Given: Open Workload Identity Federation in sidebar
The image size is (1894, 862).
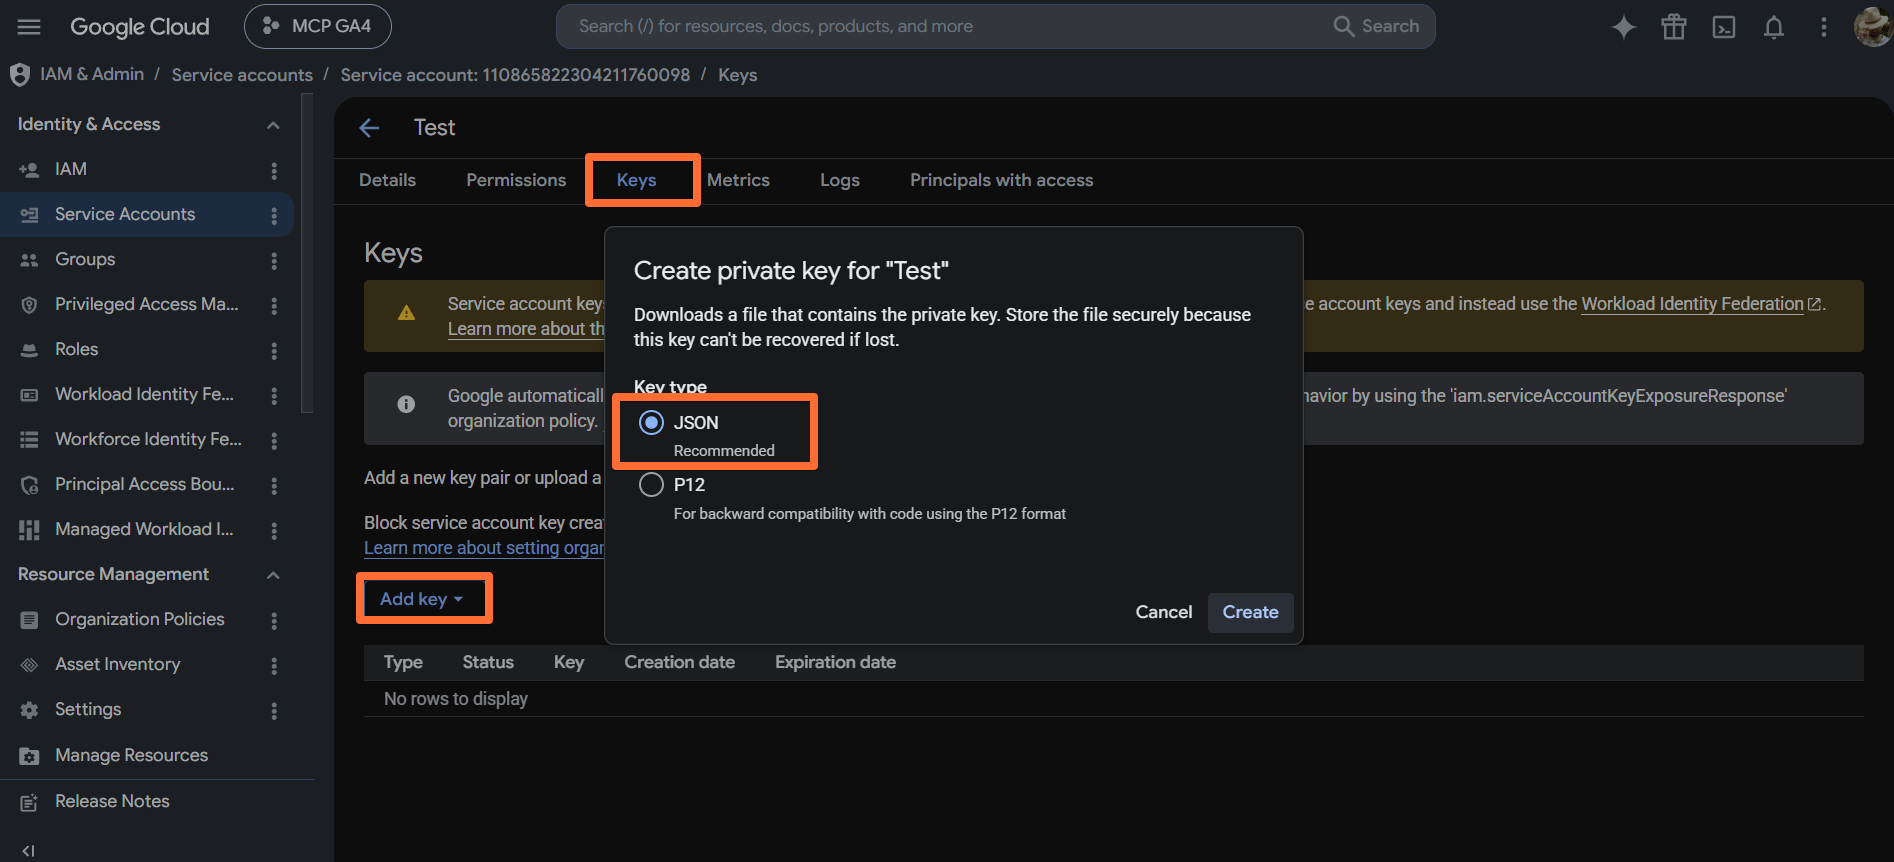Looking at the screenshot, I should (146, 395).
